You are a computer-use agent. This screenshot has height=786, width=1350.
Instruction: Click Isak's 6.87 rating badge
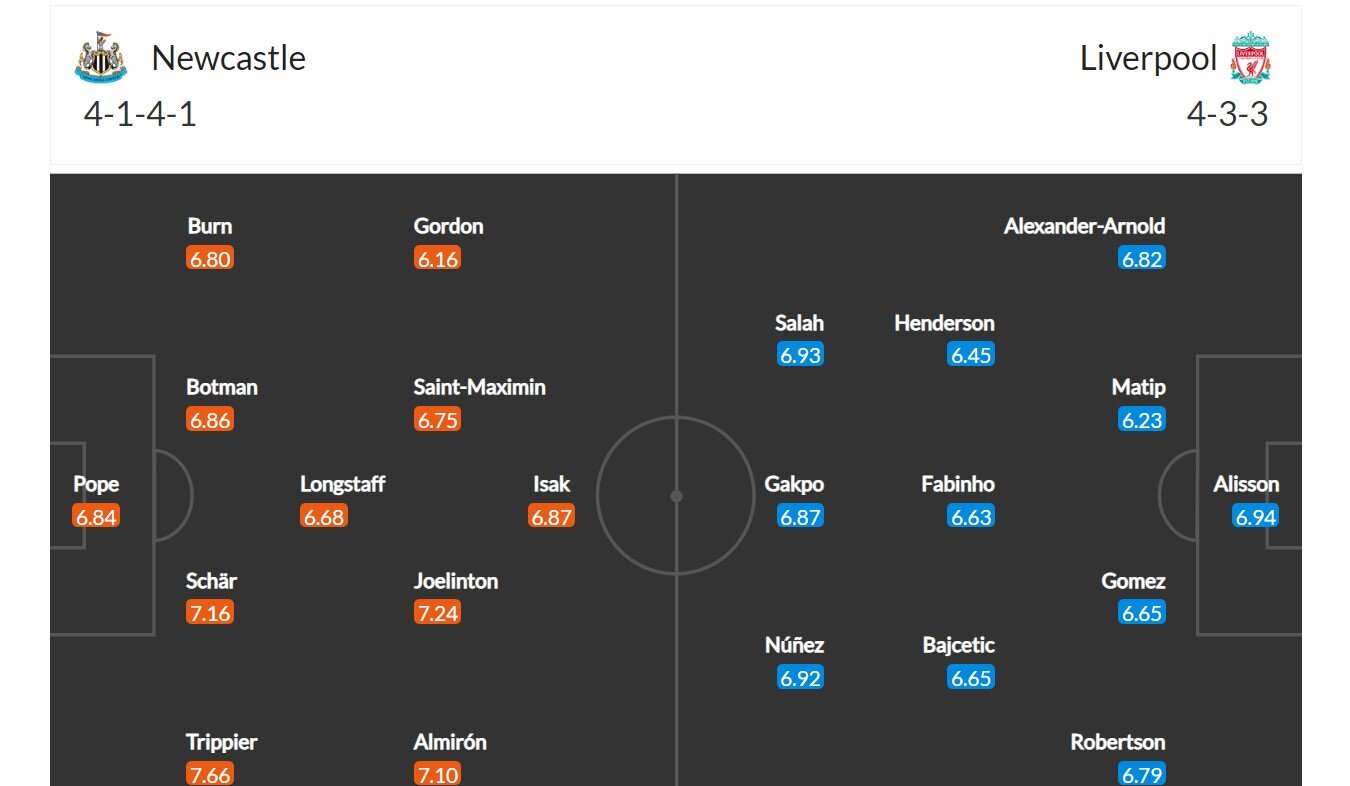(x=551, y=517)
